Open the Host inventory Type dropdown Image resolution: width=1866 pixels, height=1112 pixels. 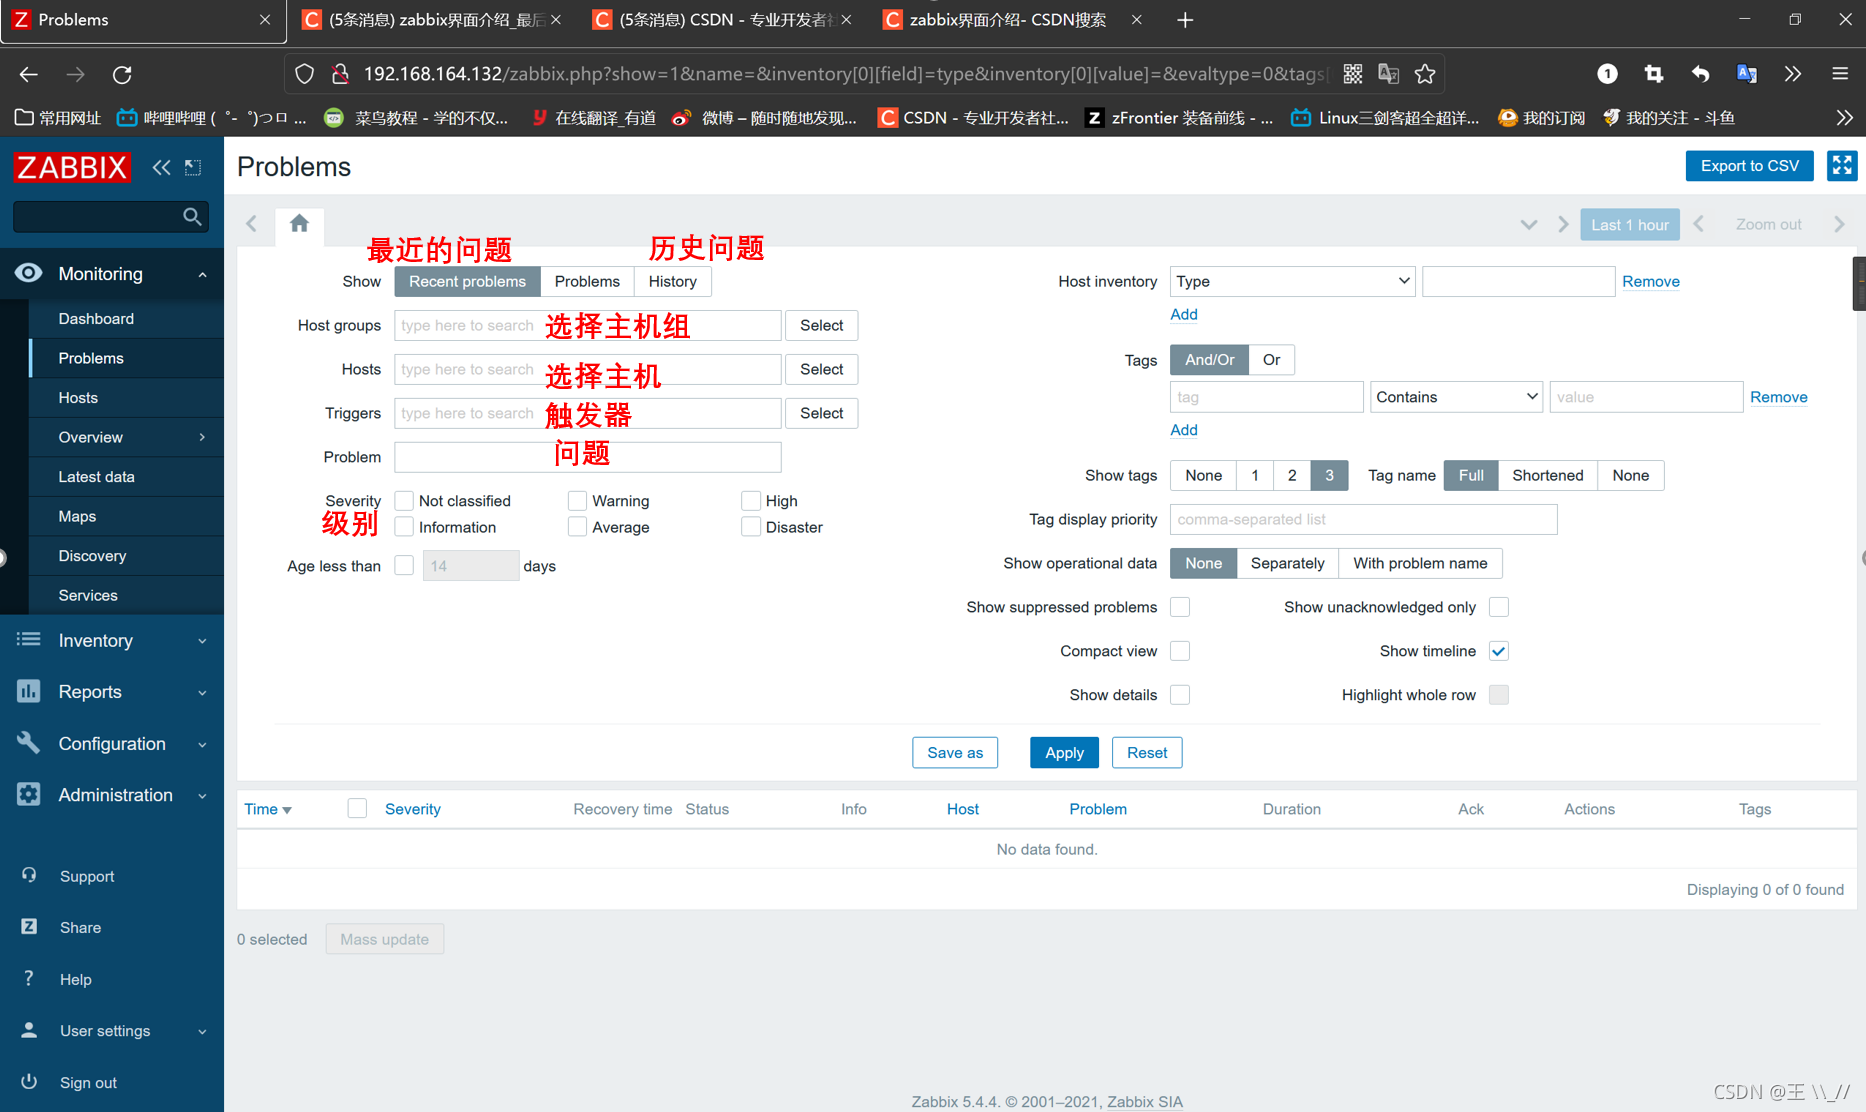coord(1292,281)
